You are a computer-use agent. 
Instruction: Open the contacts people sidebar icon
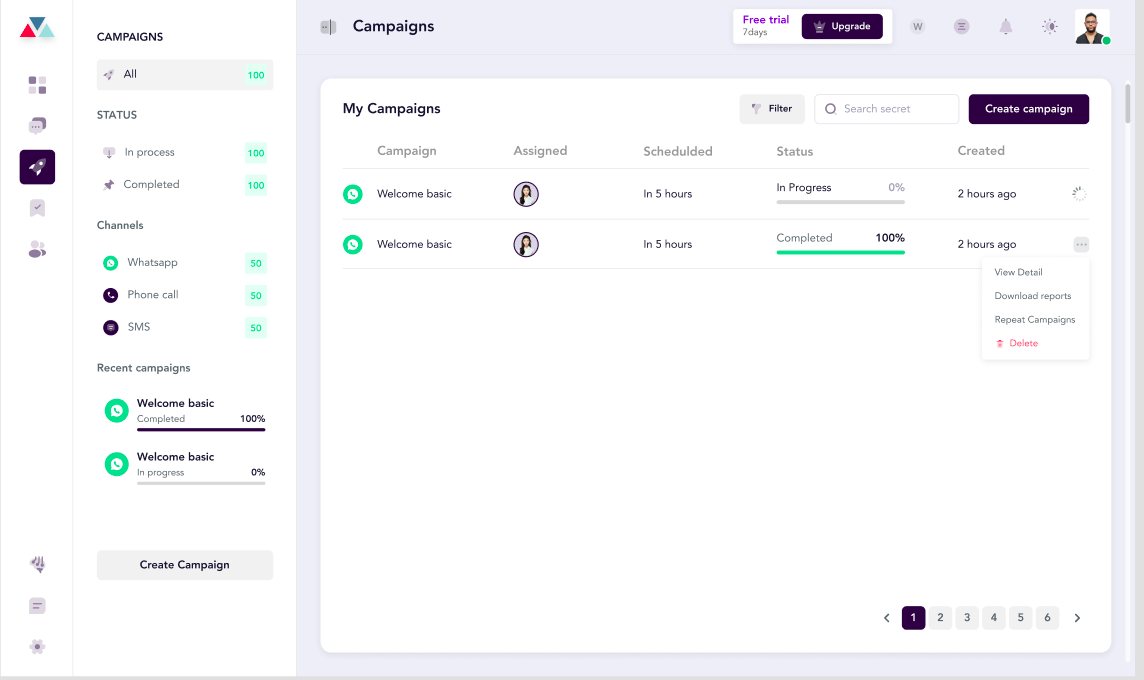click(x=37, y=250)
